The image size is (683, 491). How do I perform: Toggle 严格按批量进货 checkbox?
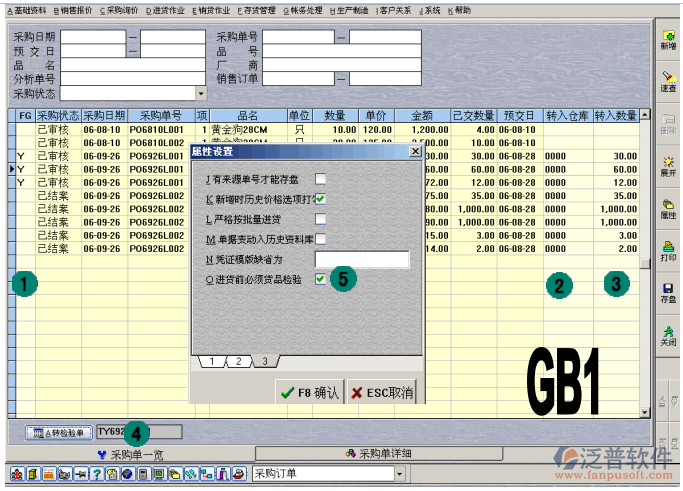click(x=321, y=219)
